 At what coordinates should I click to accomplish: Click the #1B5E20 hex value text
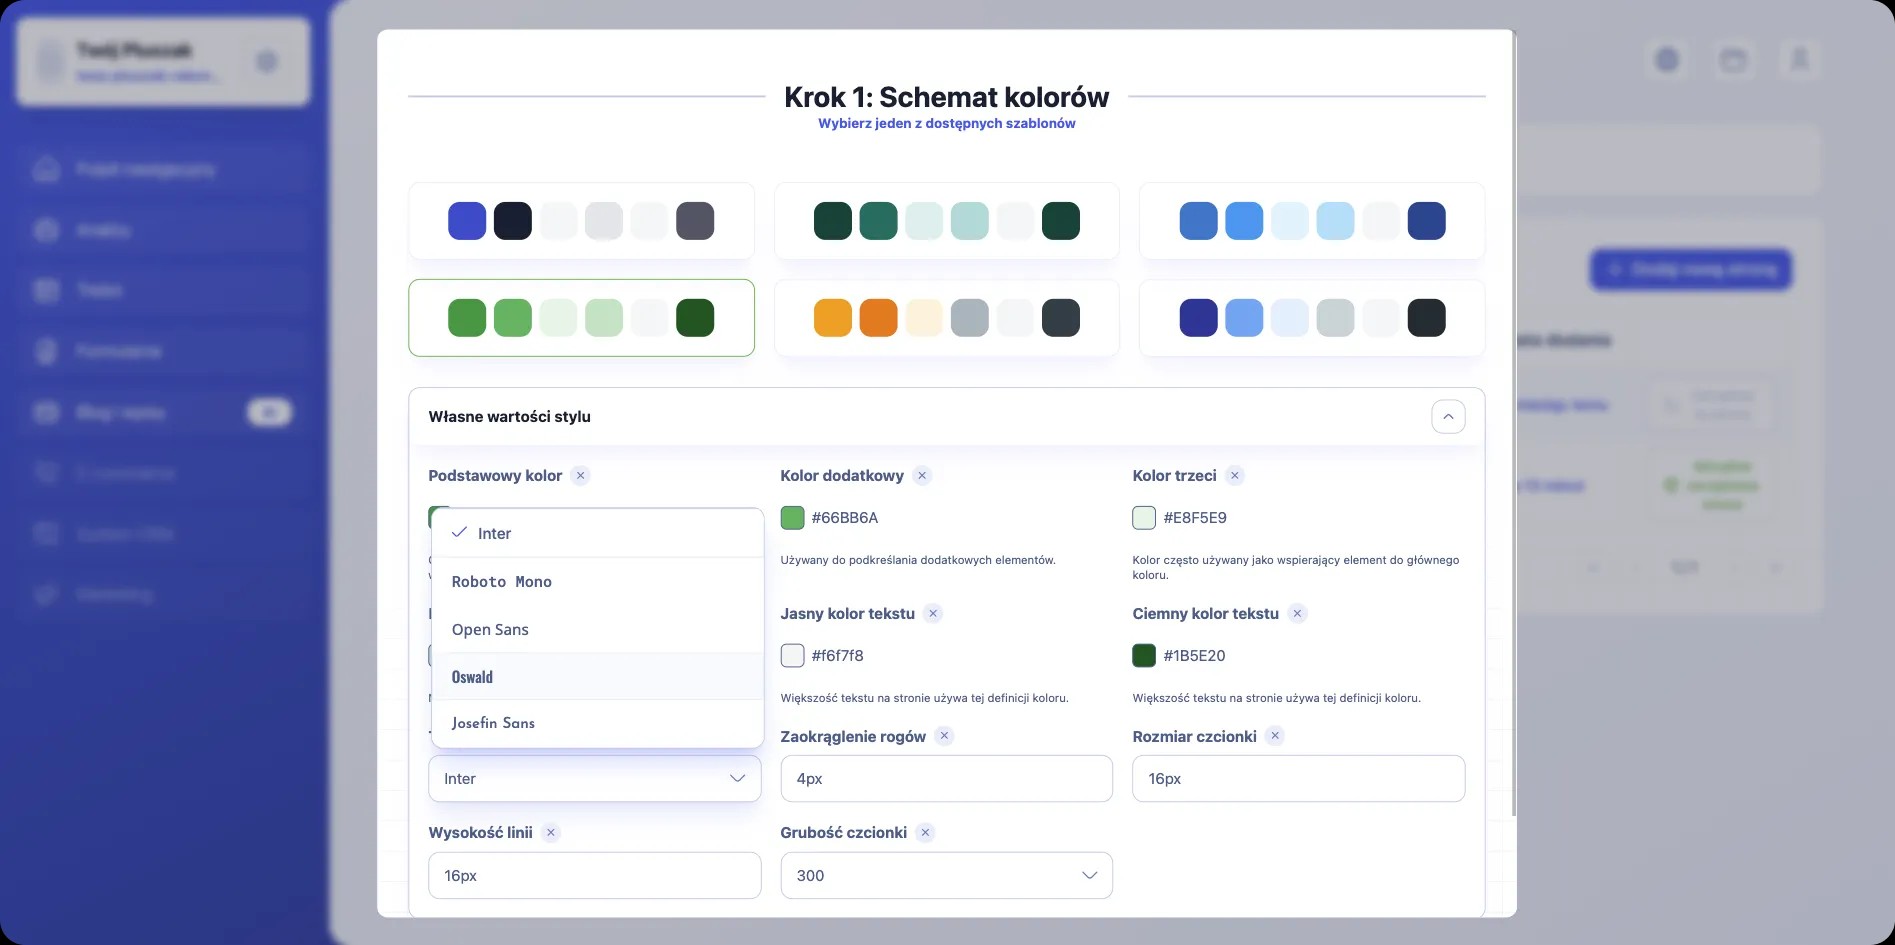(x=1194, y=656)
